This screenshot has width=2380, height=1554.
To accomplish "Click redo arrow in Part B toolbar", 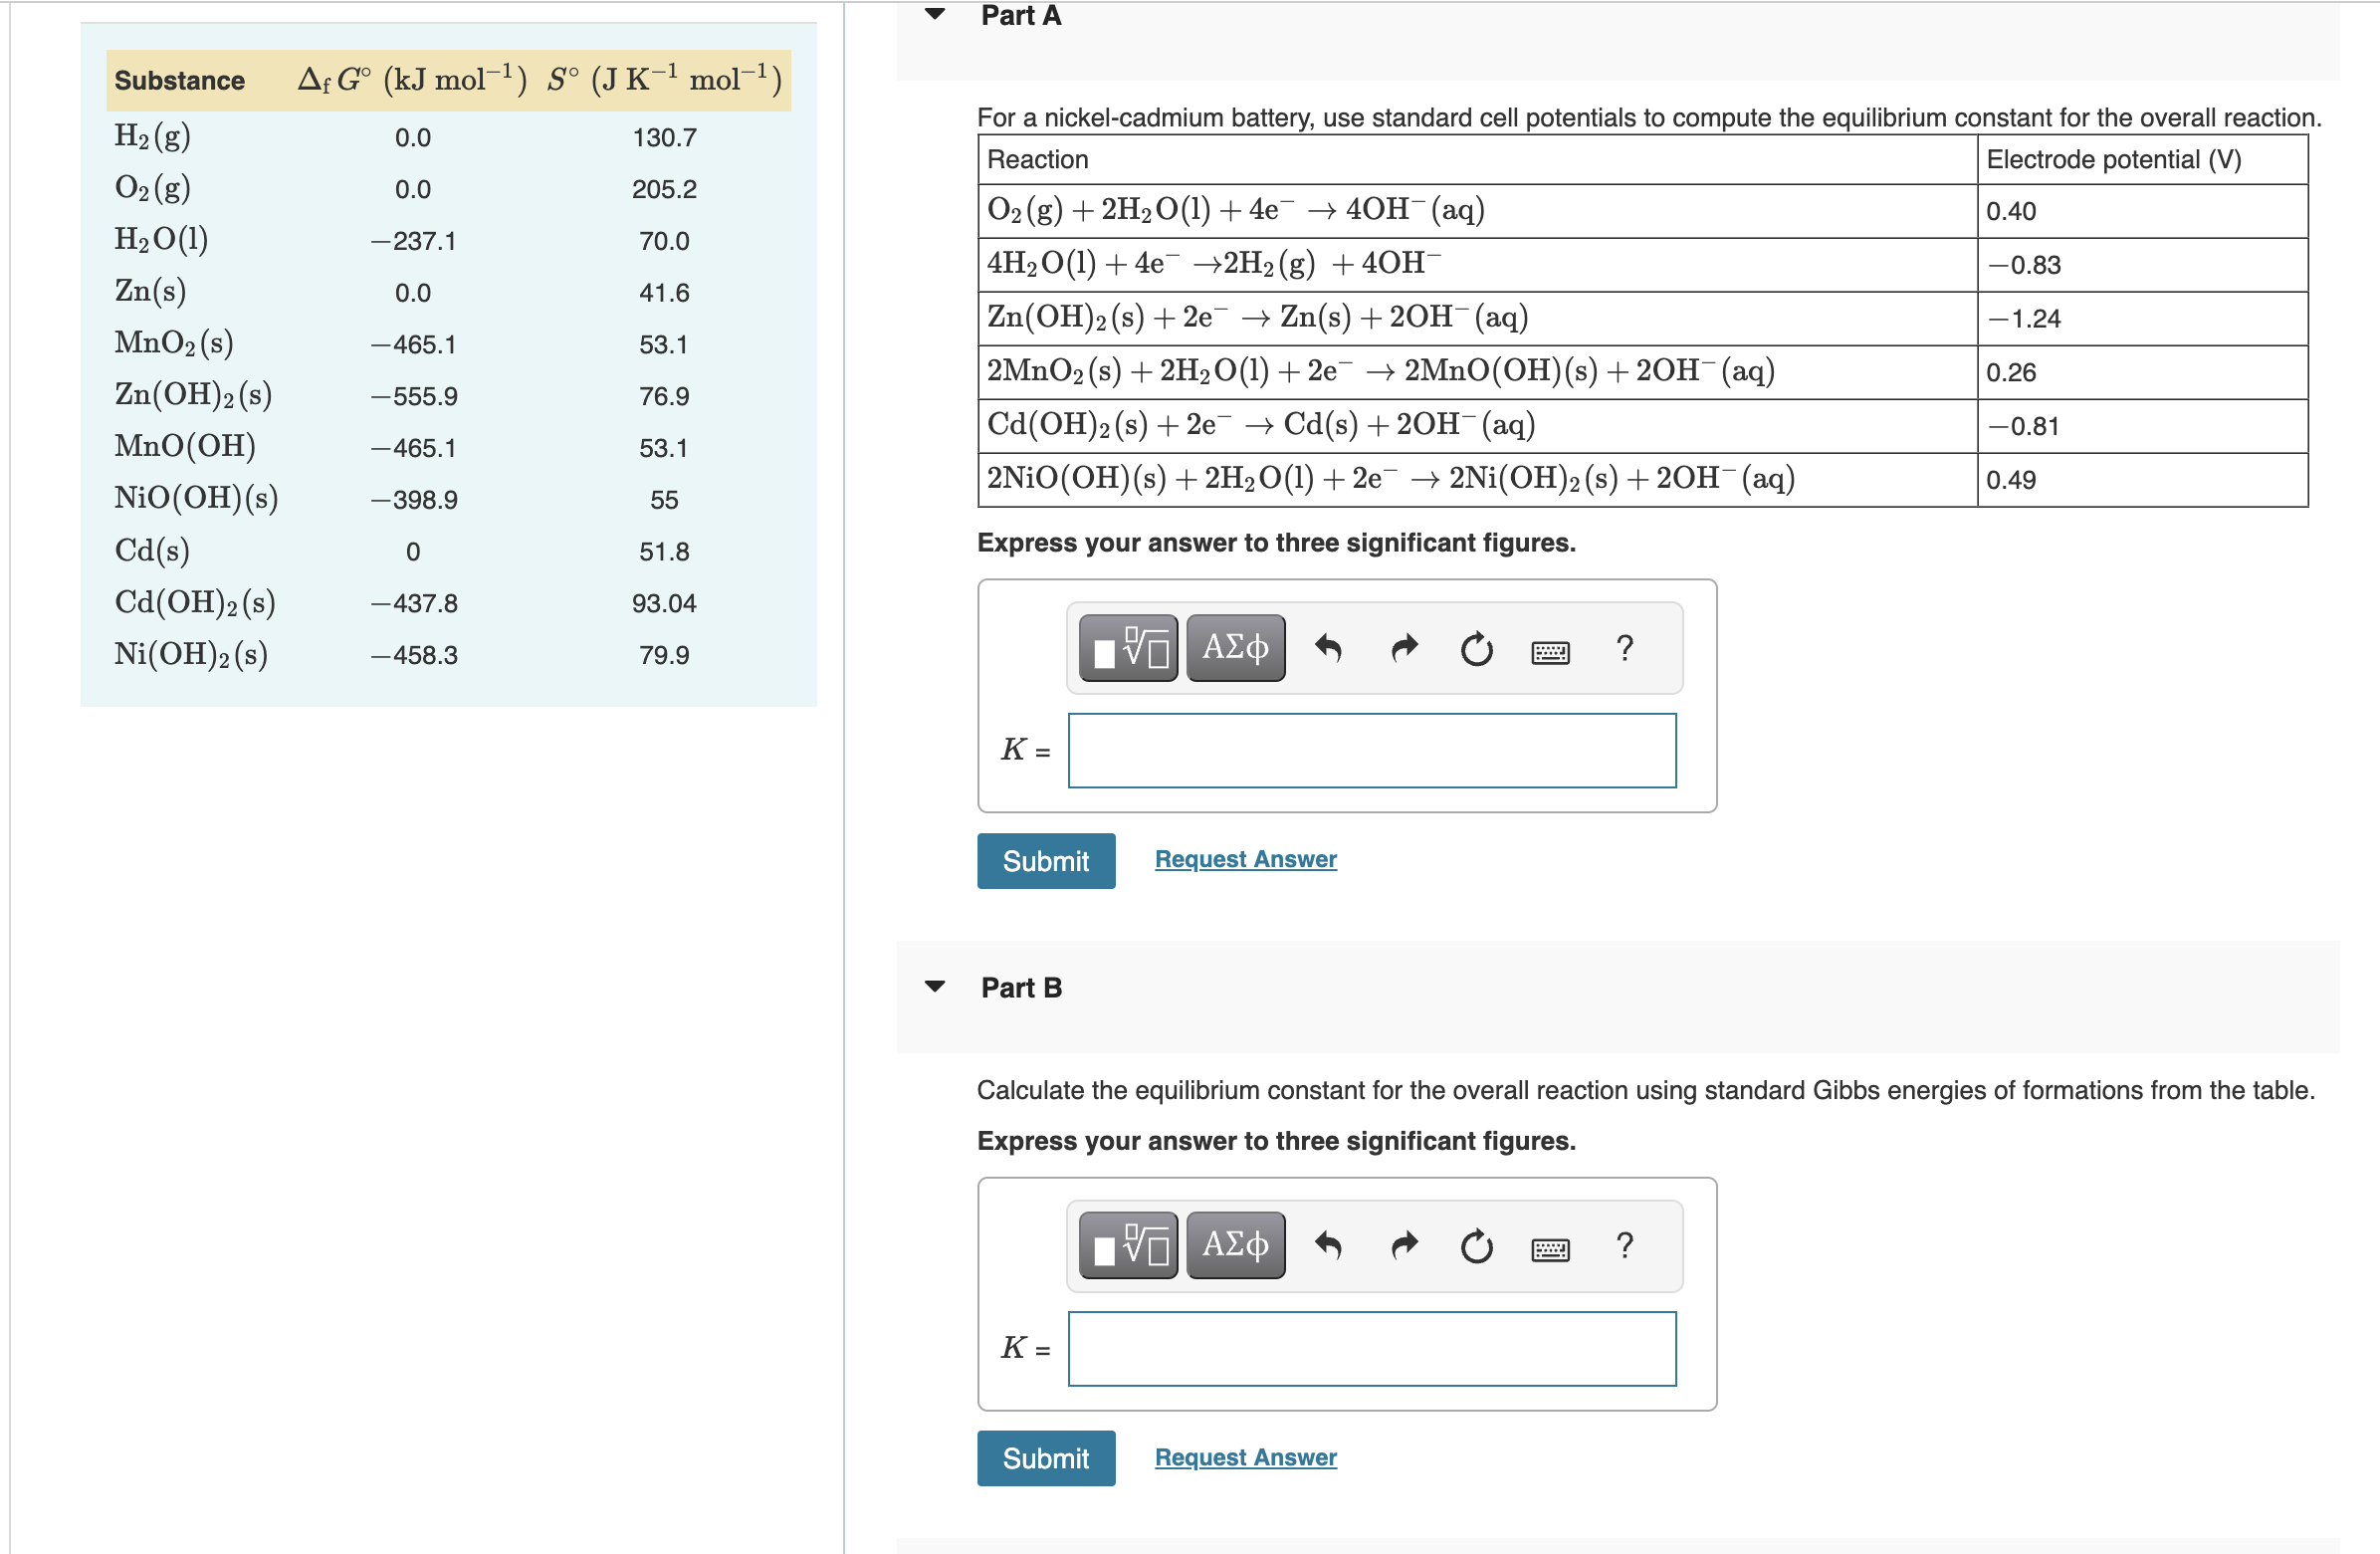I will [x=1404, y=1246].
